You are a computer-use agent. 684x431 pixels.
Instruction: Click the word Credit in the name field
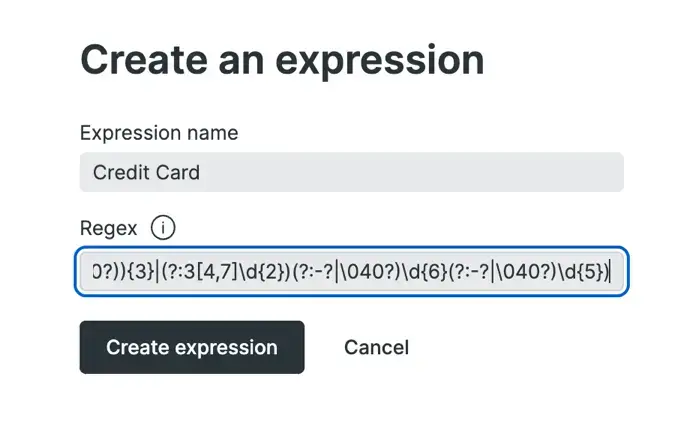click(120, 172)
